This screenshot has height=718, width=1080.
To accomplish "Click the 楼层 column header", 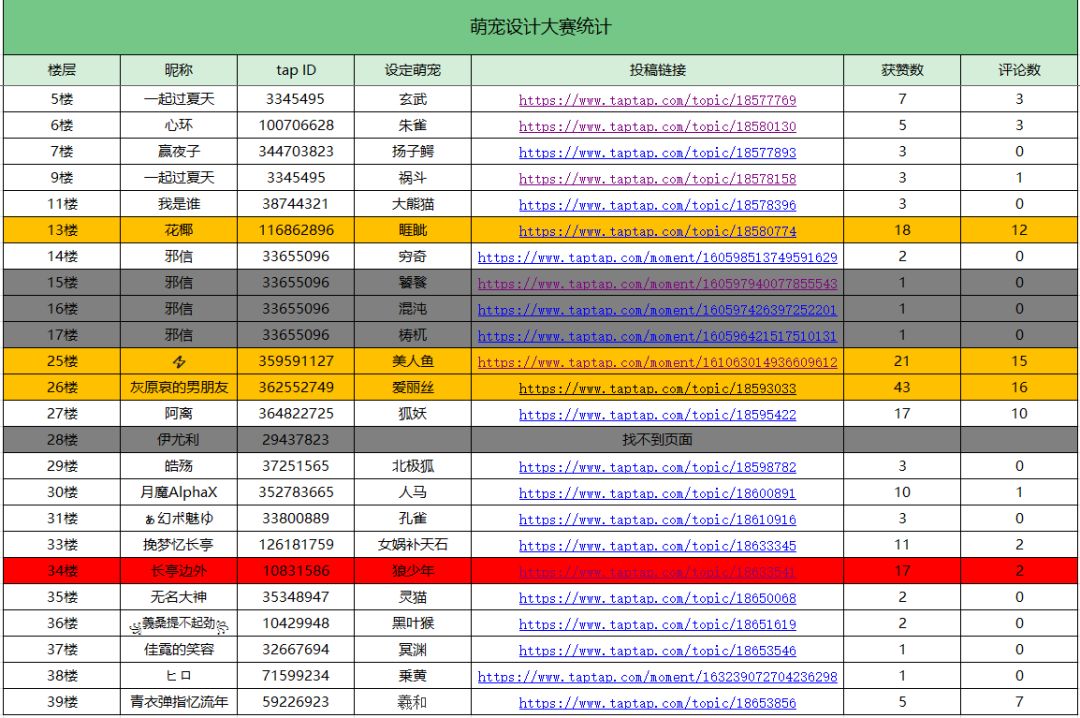I will (x=62, y=70).
